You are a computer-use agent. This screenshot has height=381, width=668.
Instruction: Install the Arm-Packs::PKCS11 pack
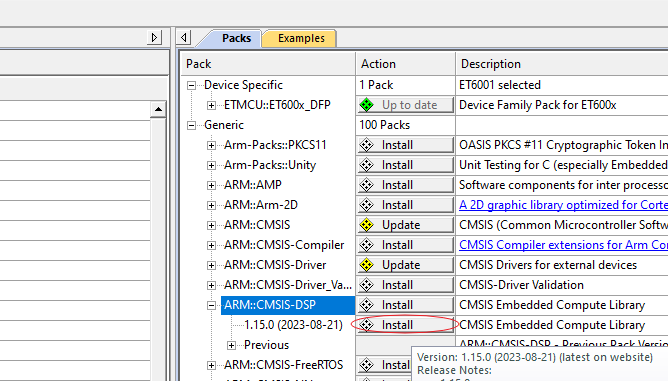pyautogui.click(x=406, y=145)
